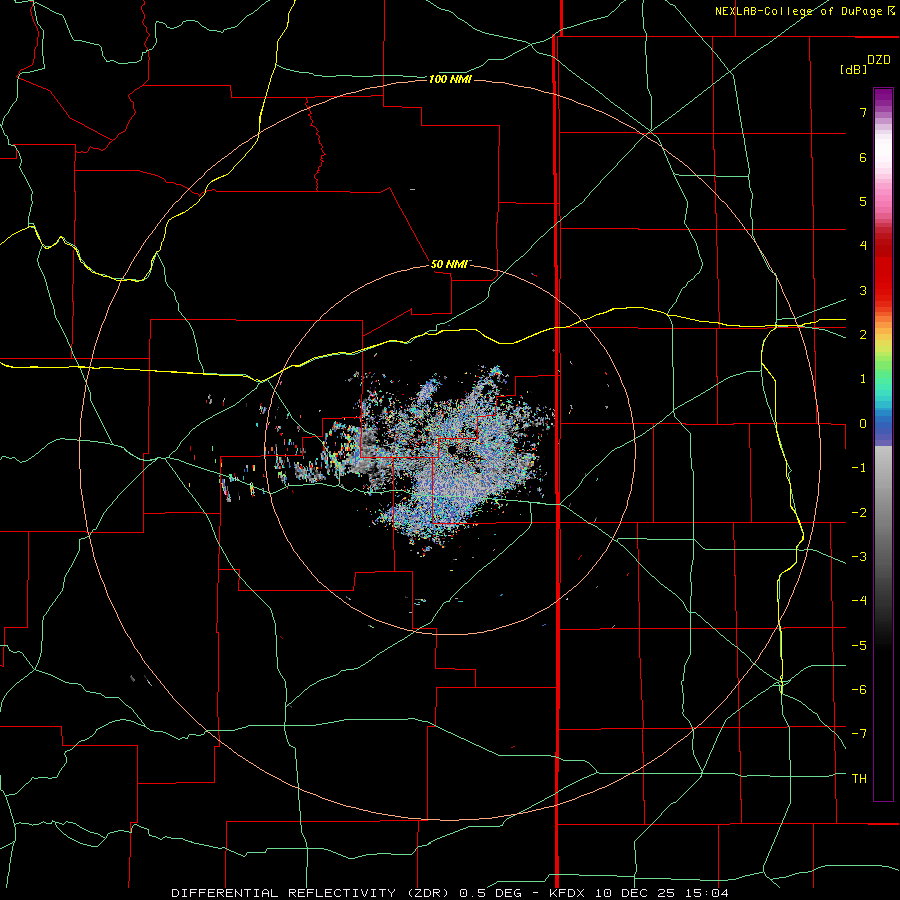Click the 7 value on the color scale

863,112
